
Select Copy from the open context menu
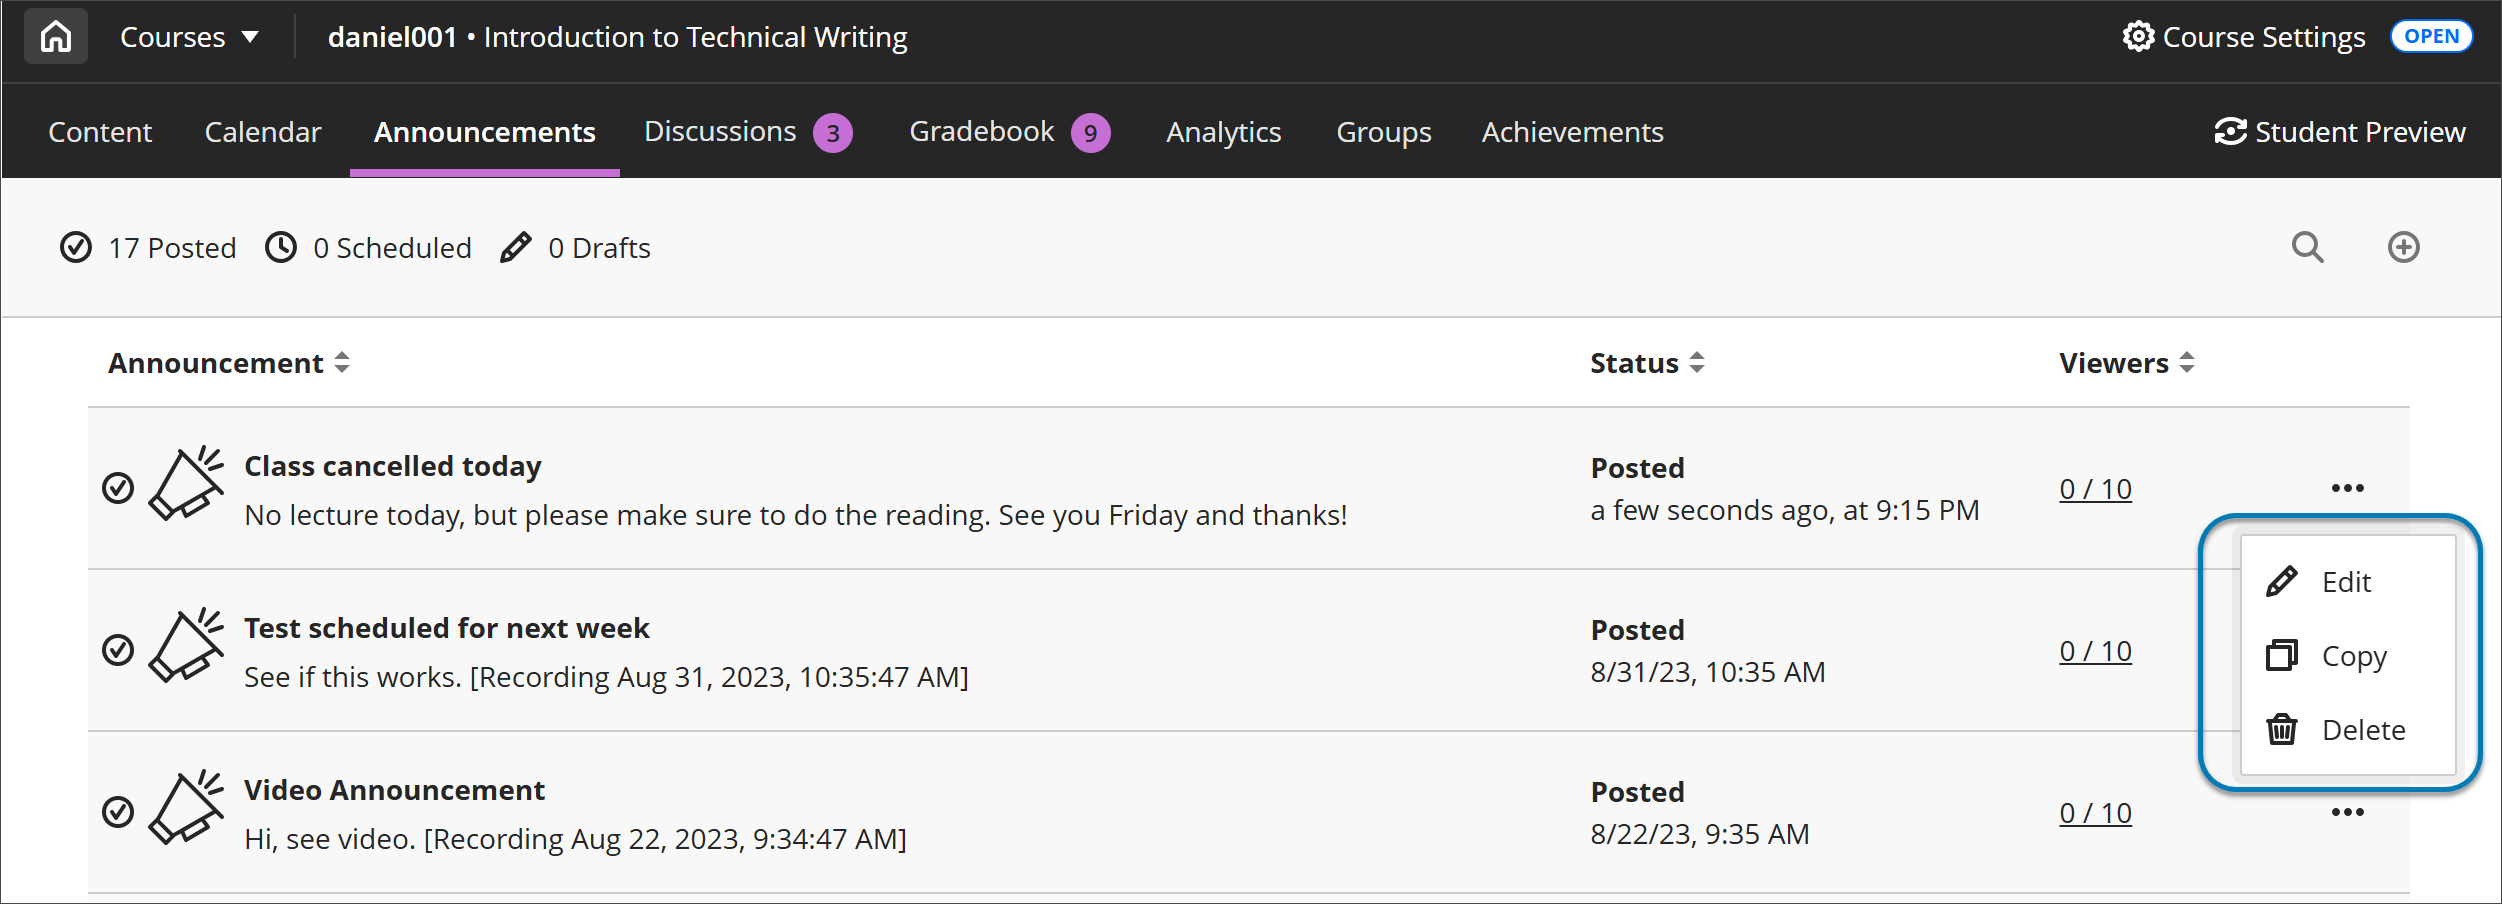(x=2354, y=656)
